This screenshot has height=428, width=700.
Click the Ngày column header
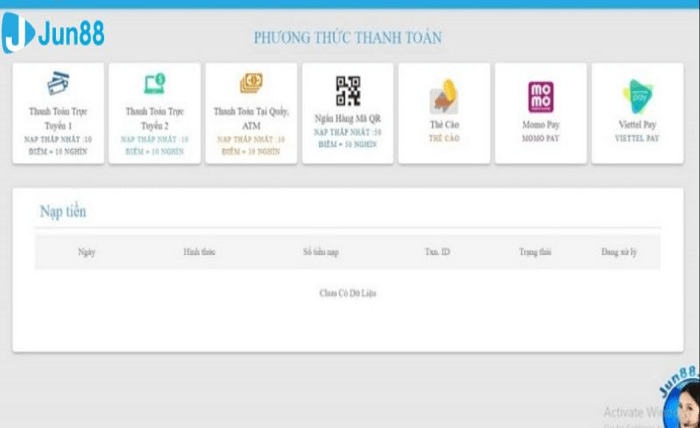coord(87,252)
